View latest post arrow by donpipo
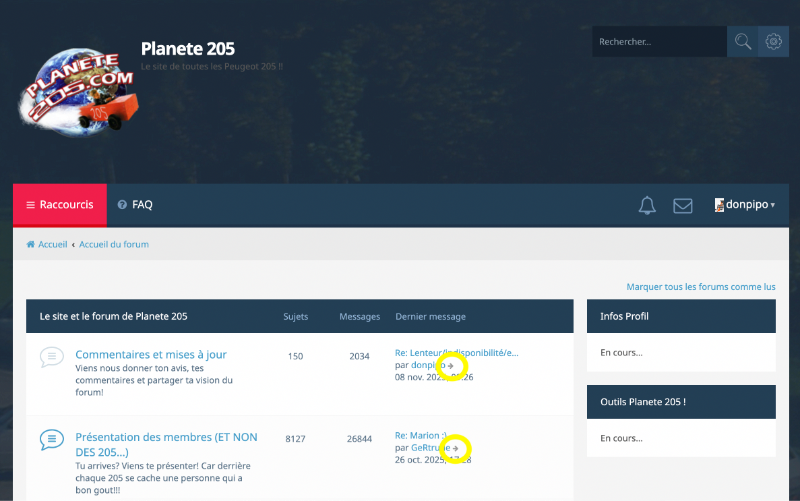This screenshot has height=501, width=800. tap(452, 366)
